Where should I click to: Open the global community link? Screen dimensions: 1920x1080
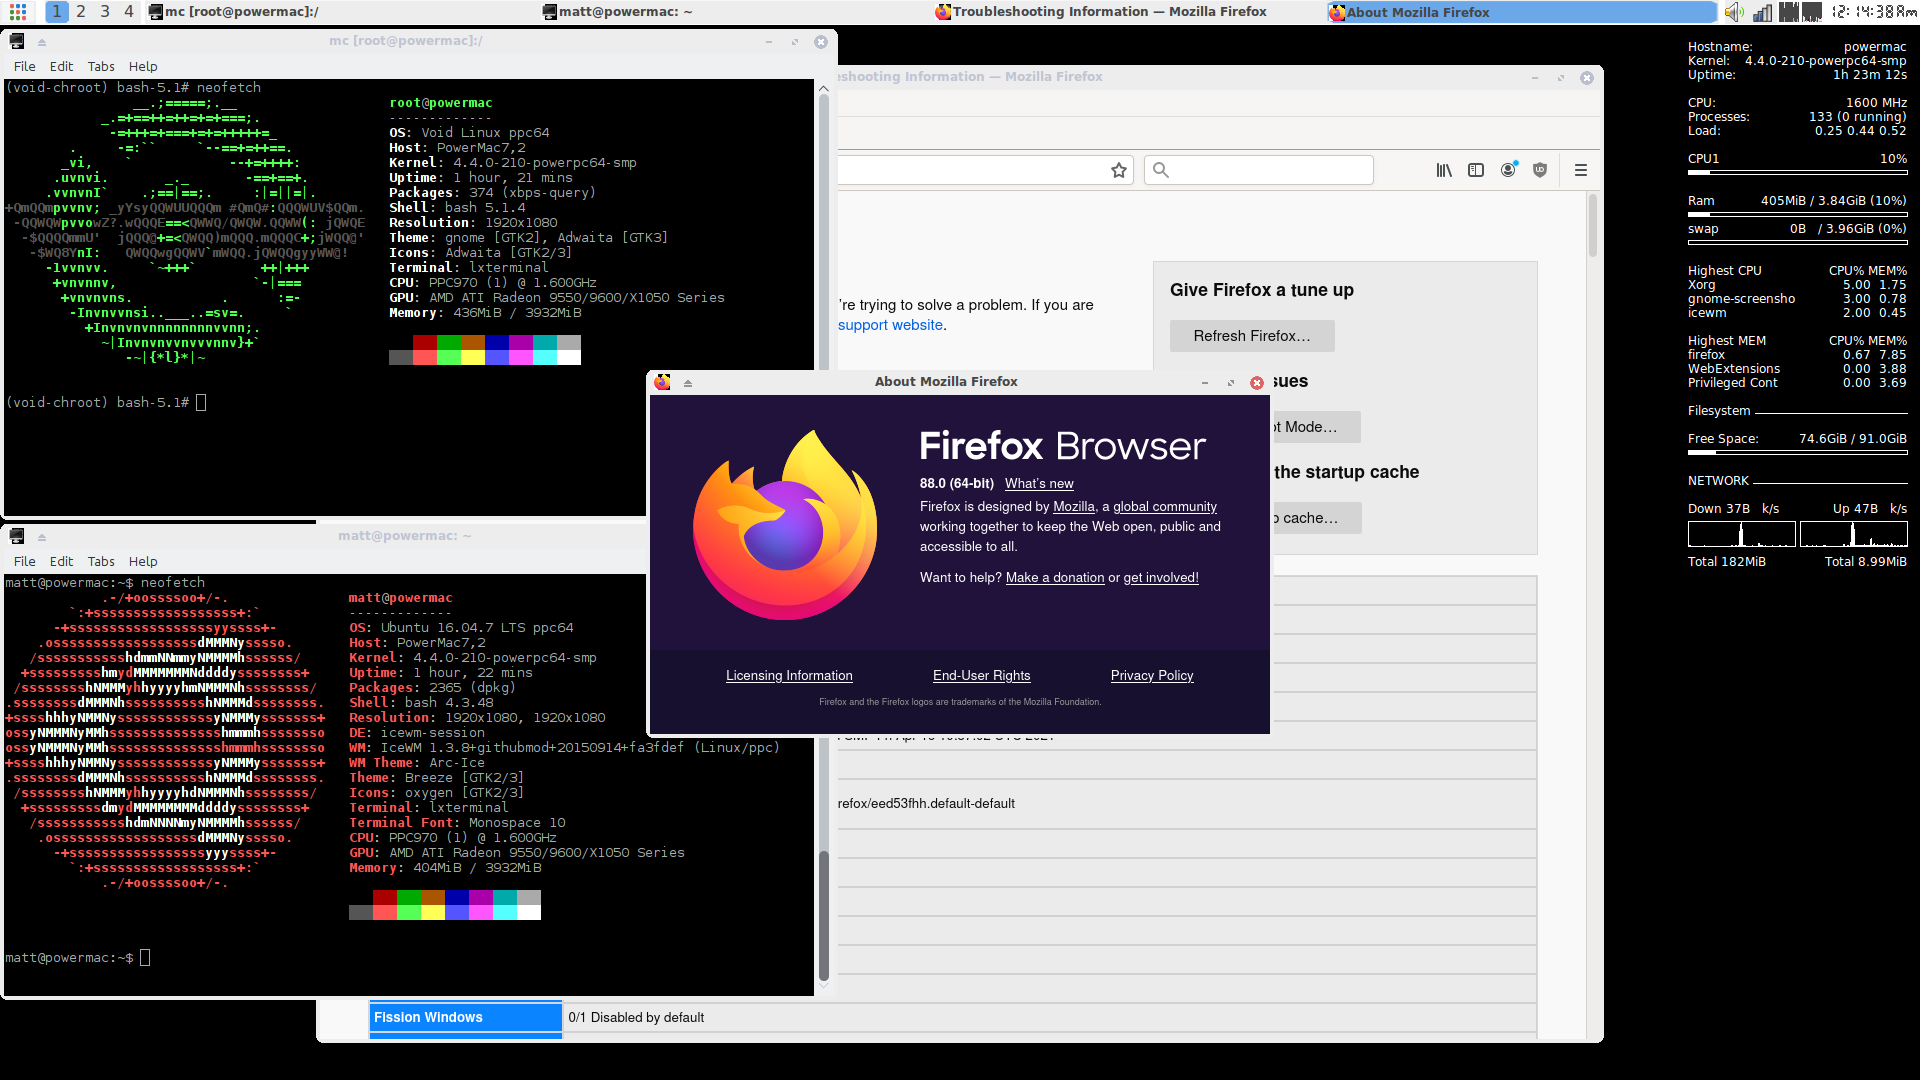(x=1165, y=507)
